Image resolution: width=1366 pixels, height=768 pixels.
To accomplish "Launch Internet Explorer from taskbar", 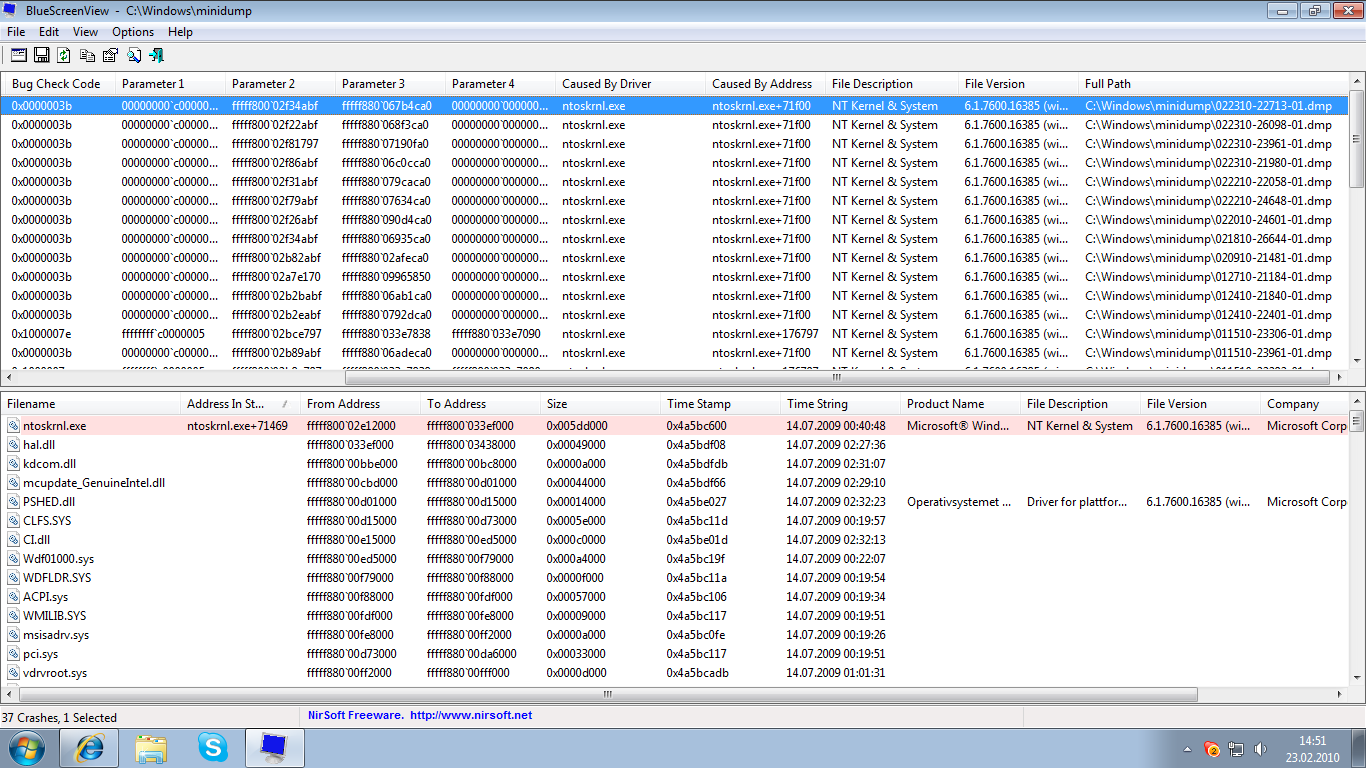I will [x=89, y=748].
